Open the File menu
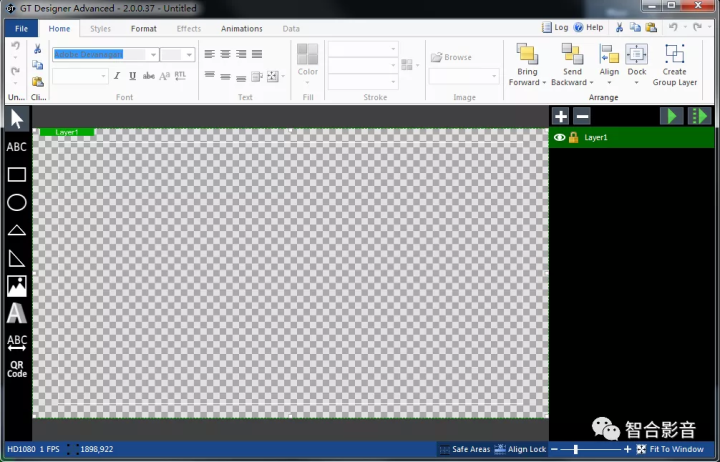The image size is (720, 462). point(22,28)
